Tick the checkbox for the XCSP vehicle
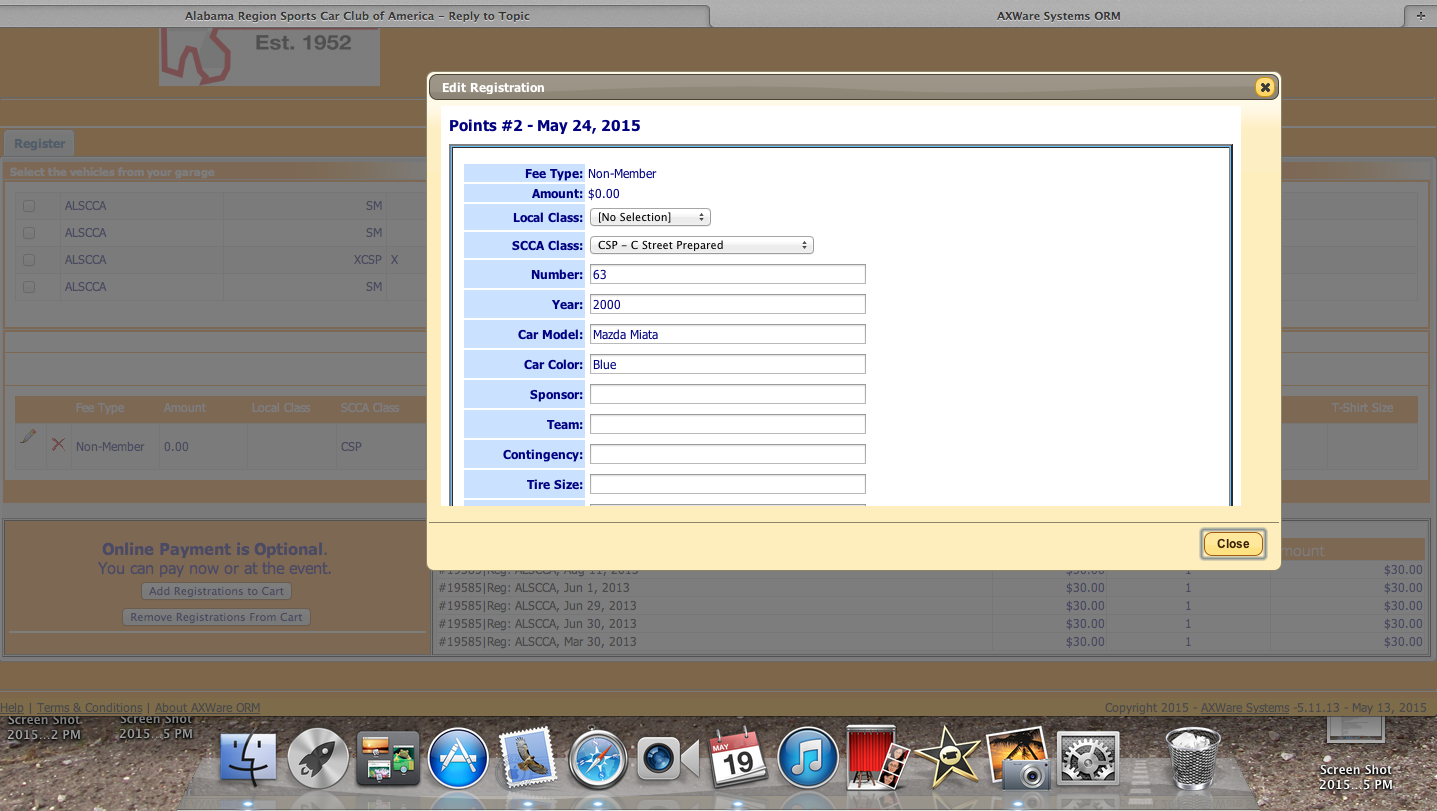Viewport: 1437px width, 811px height. click(x=29, y=260)
